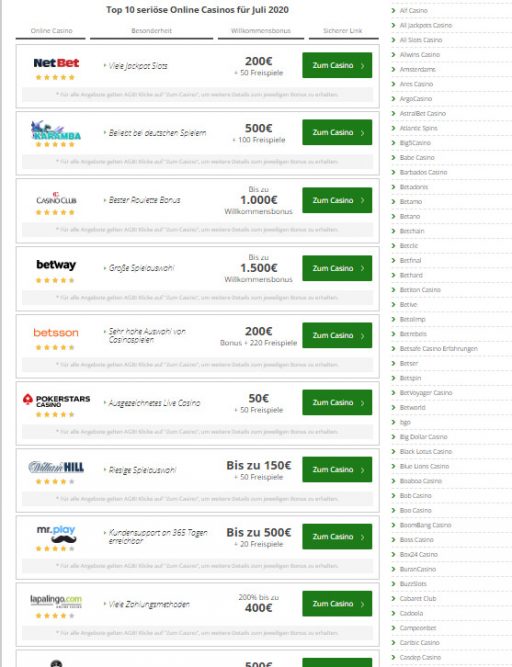Click the 1.500€ betway Willkommensbonus text
Viewport: 512px width, 667px height.
(259, 268)
